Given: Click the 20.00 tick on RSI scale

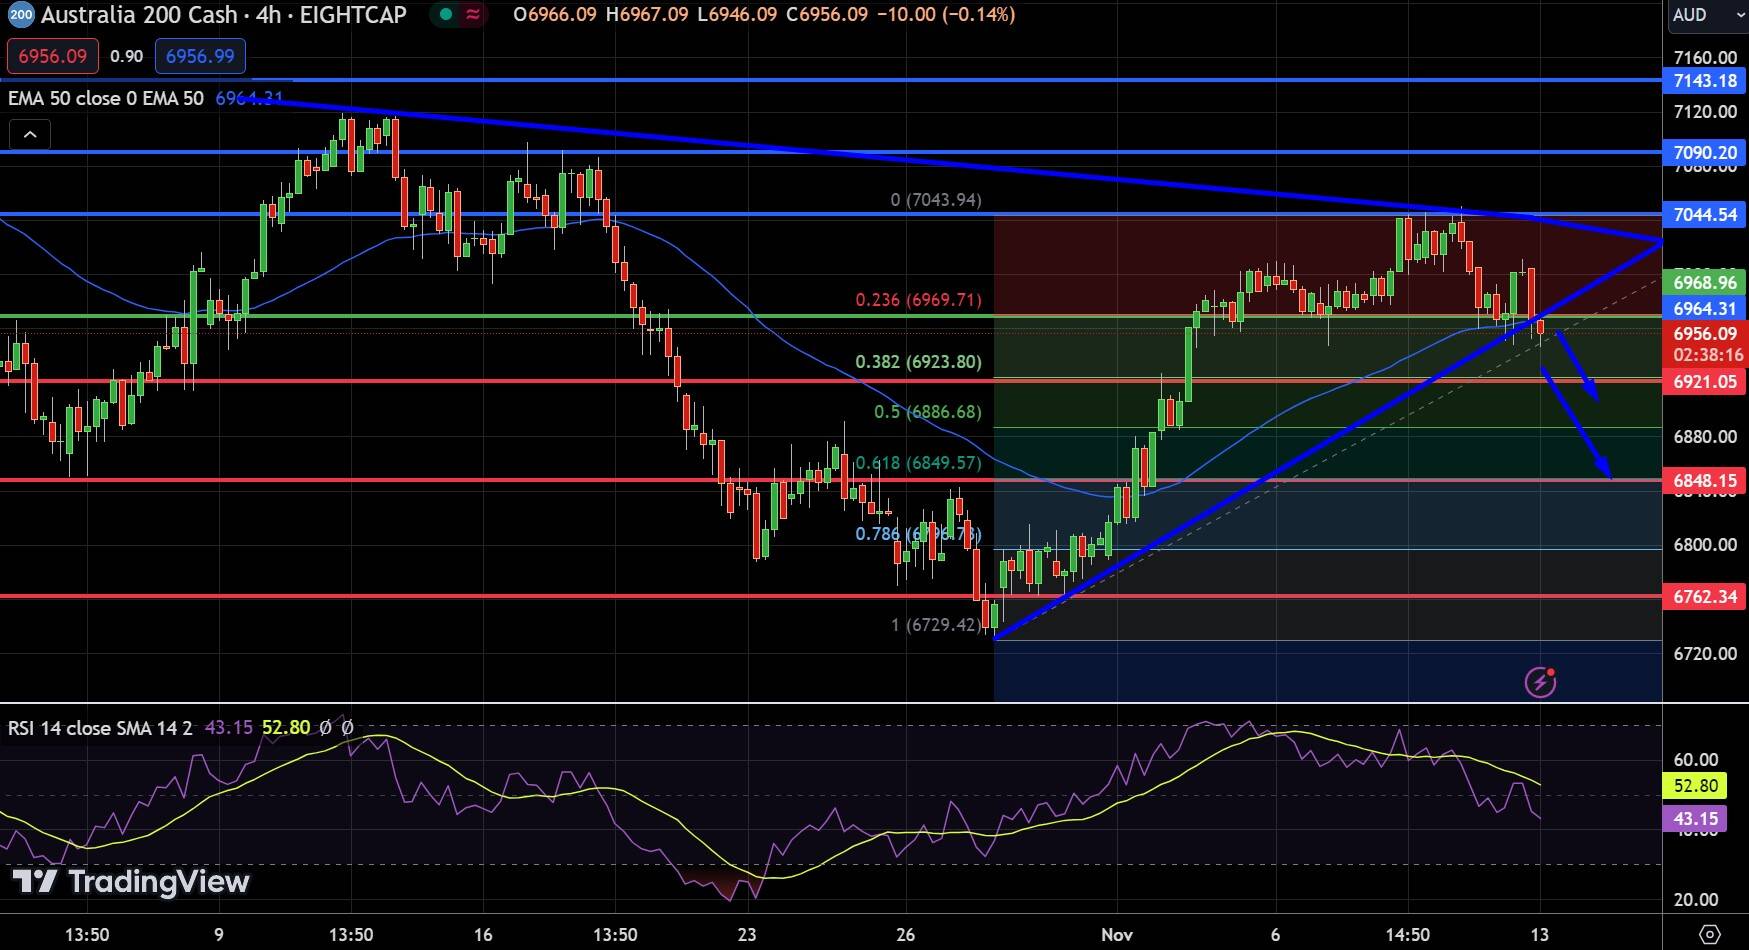Looking at the screenshot, I should [x=1695, y=900].
